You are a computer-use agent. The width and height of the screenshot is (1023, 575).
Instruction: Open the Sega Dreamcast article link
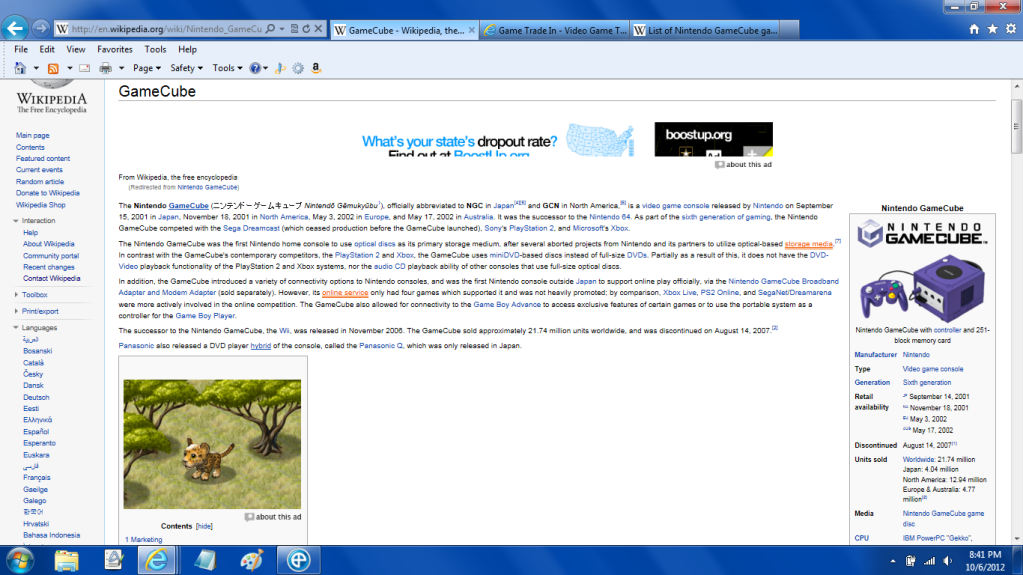tap(251, 228)
